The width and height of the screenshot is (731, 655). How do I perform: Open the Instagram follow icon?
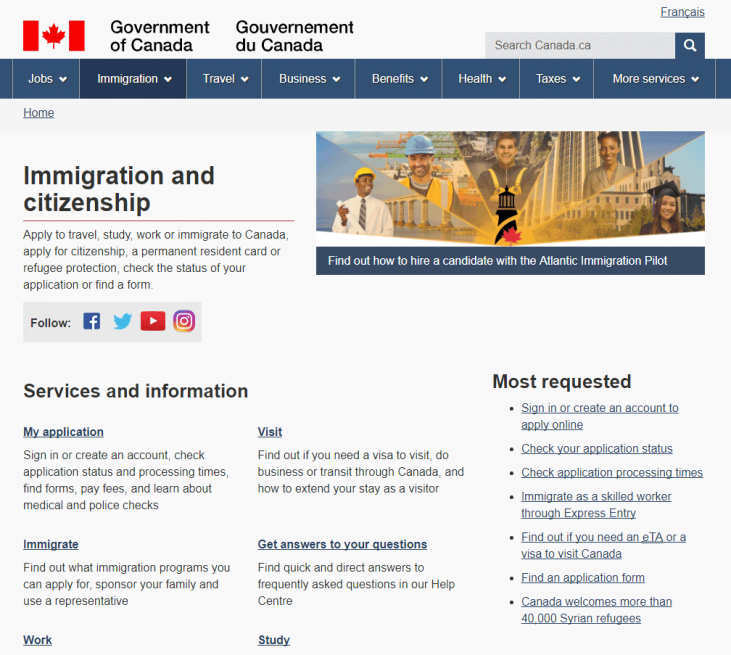[x=184, y=321]
